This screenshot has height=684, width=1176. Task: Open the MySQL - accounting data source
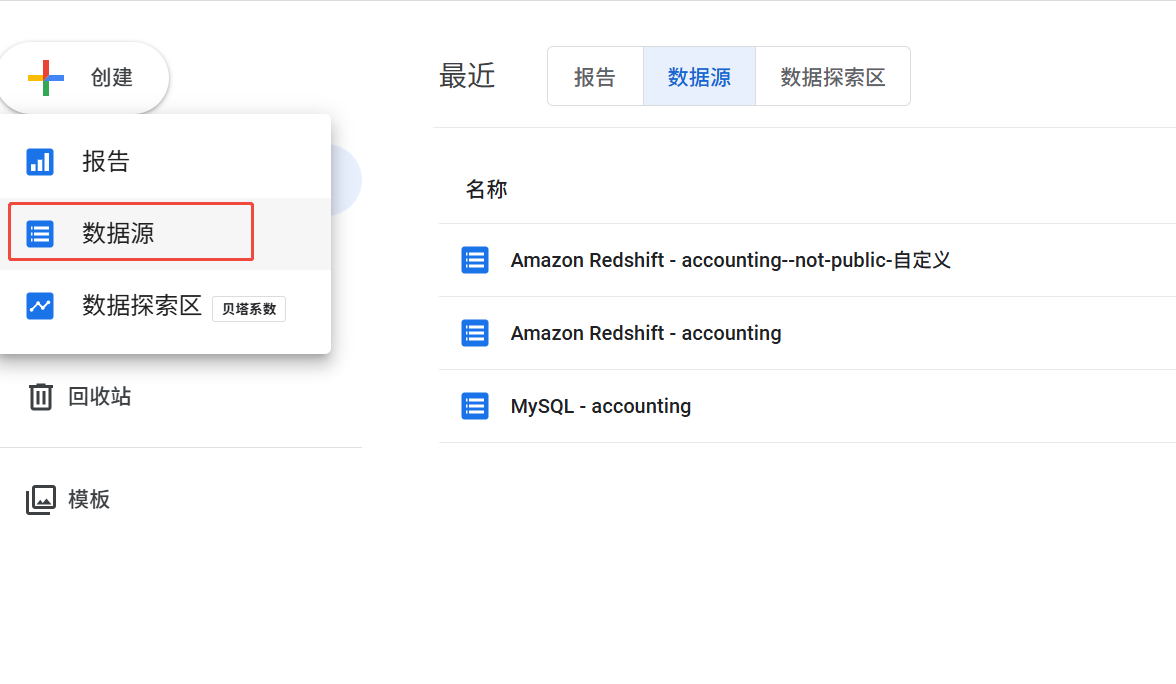[601, 406]
